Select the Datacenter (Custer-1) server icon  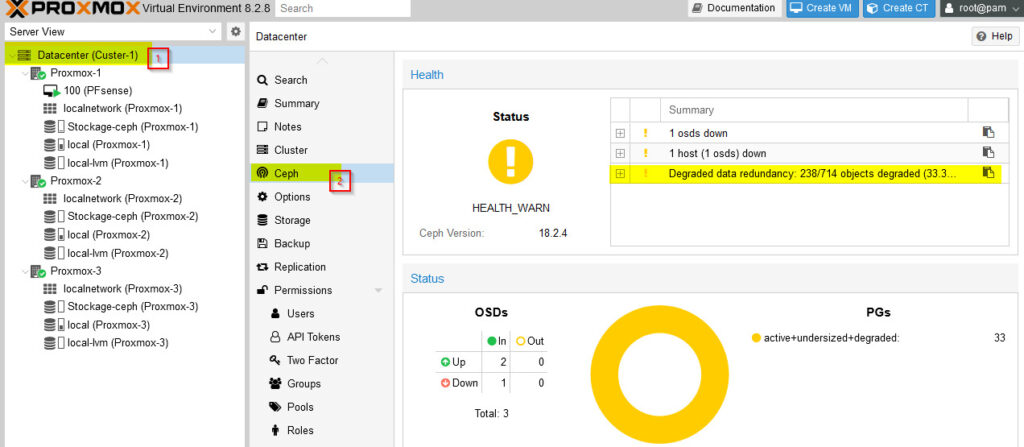24,56
